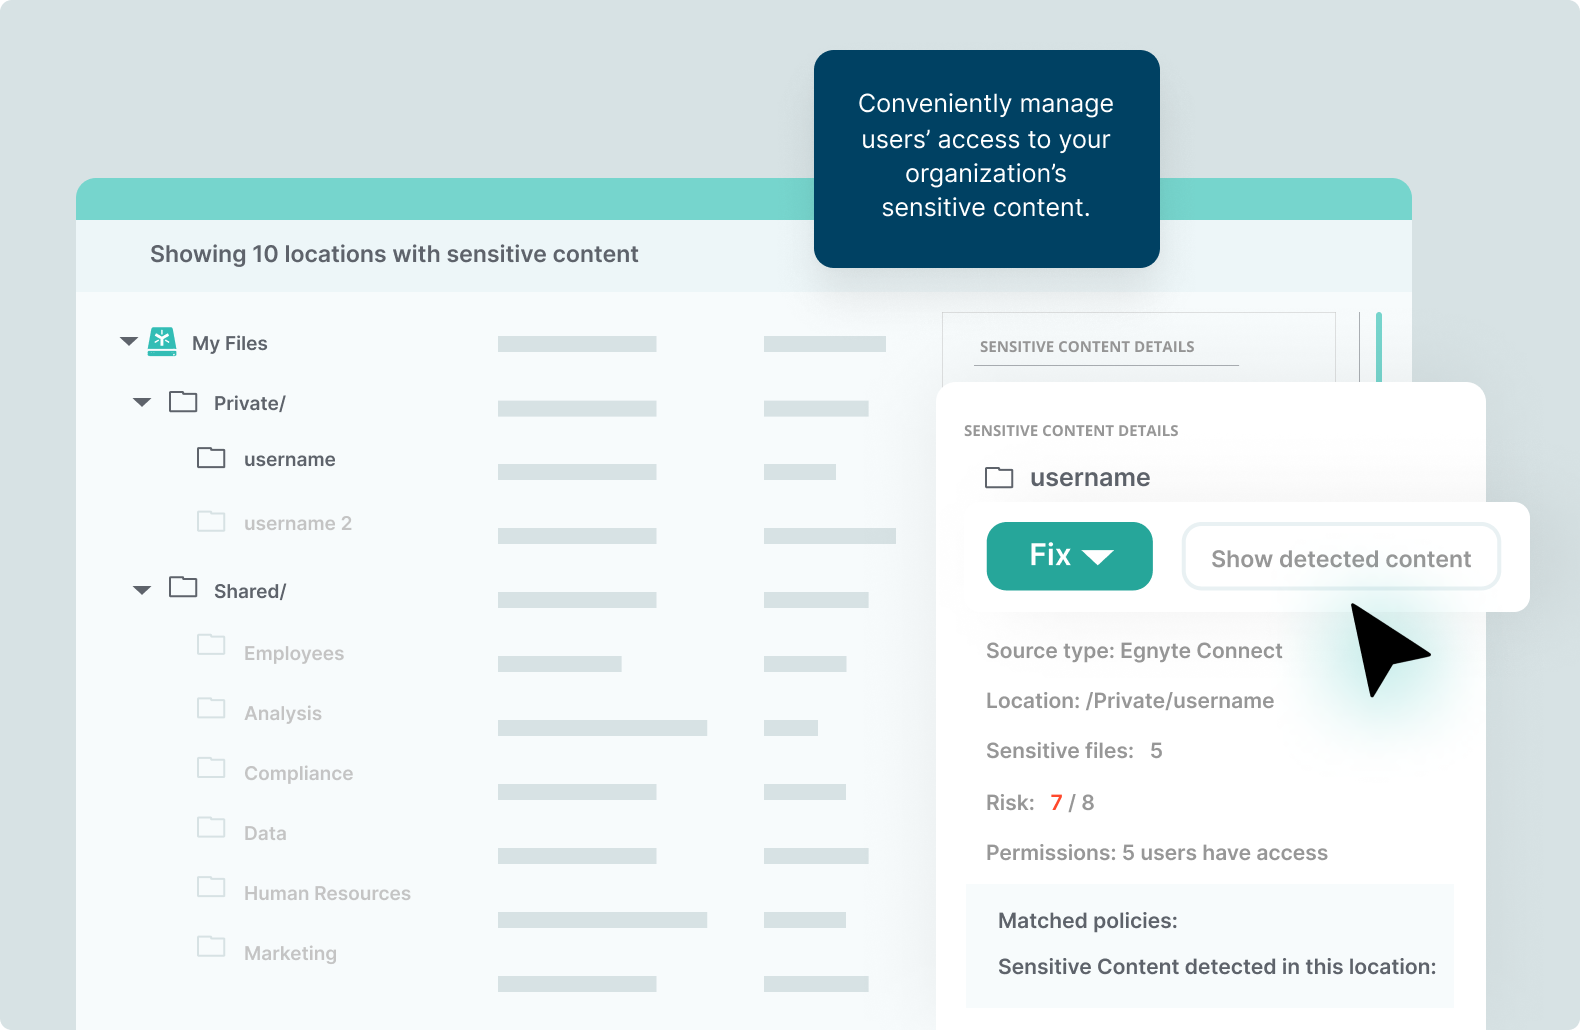Click the Human Resources folder icon

tap(211, 887)
